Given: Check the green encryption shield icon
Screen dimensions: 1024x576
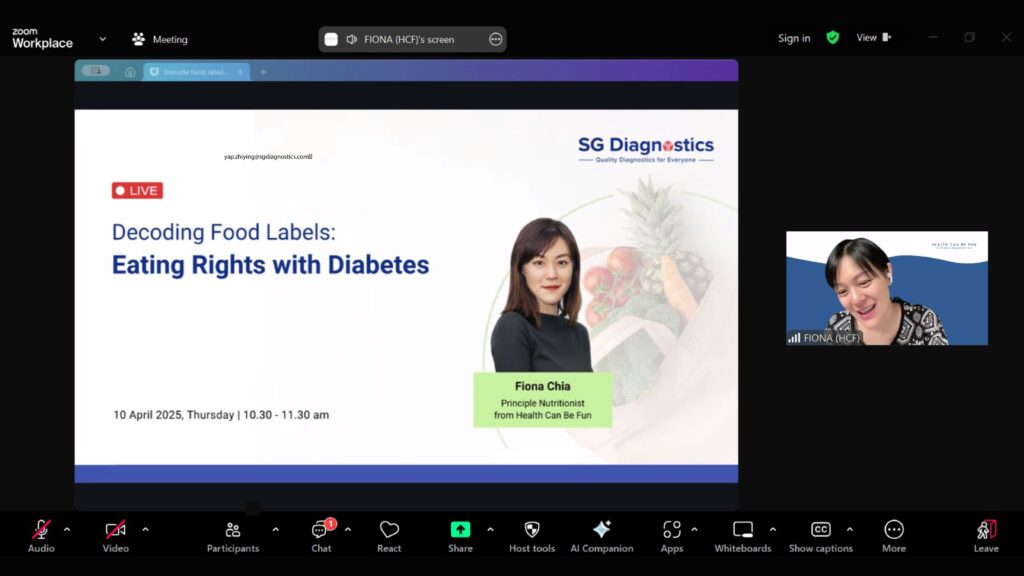Looking at the screenshot, I should [833, 38].
